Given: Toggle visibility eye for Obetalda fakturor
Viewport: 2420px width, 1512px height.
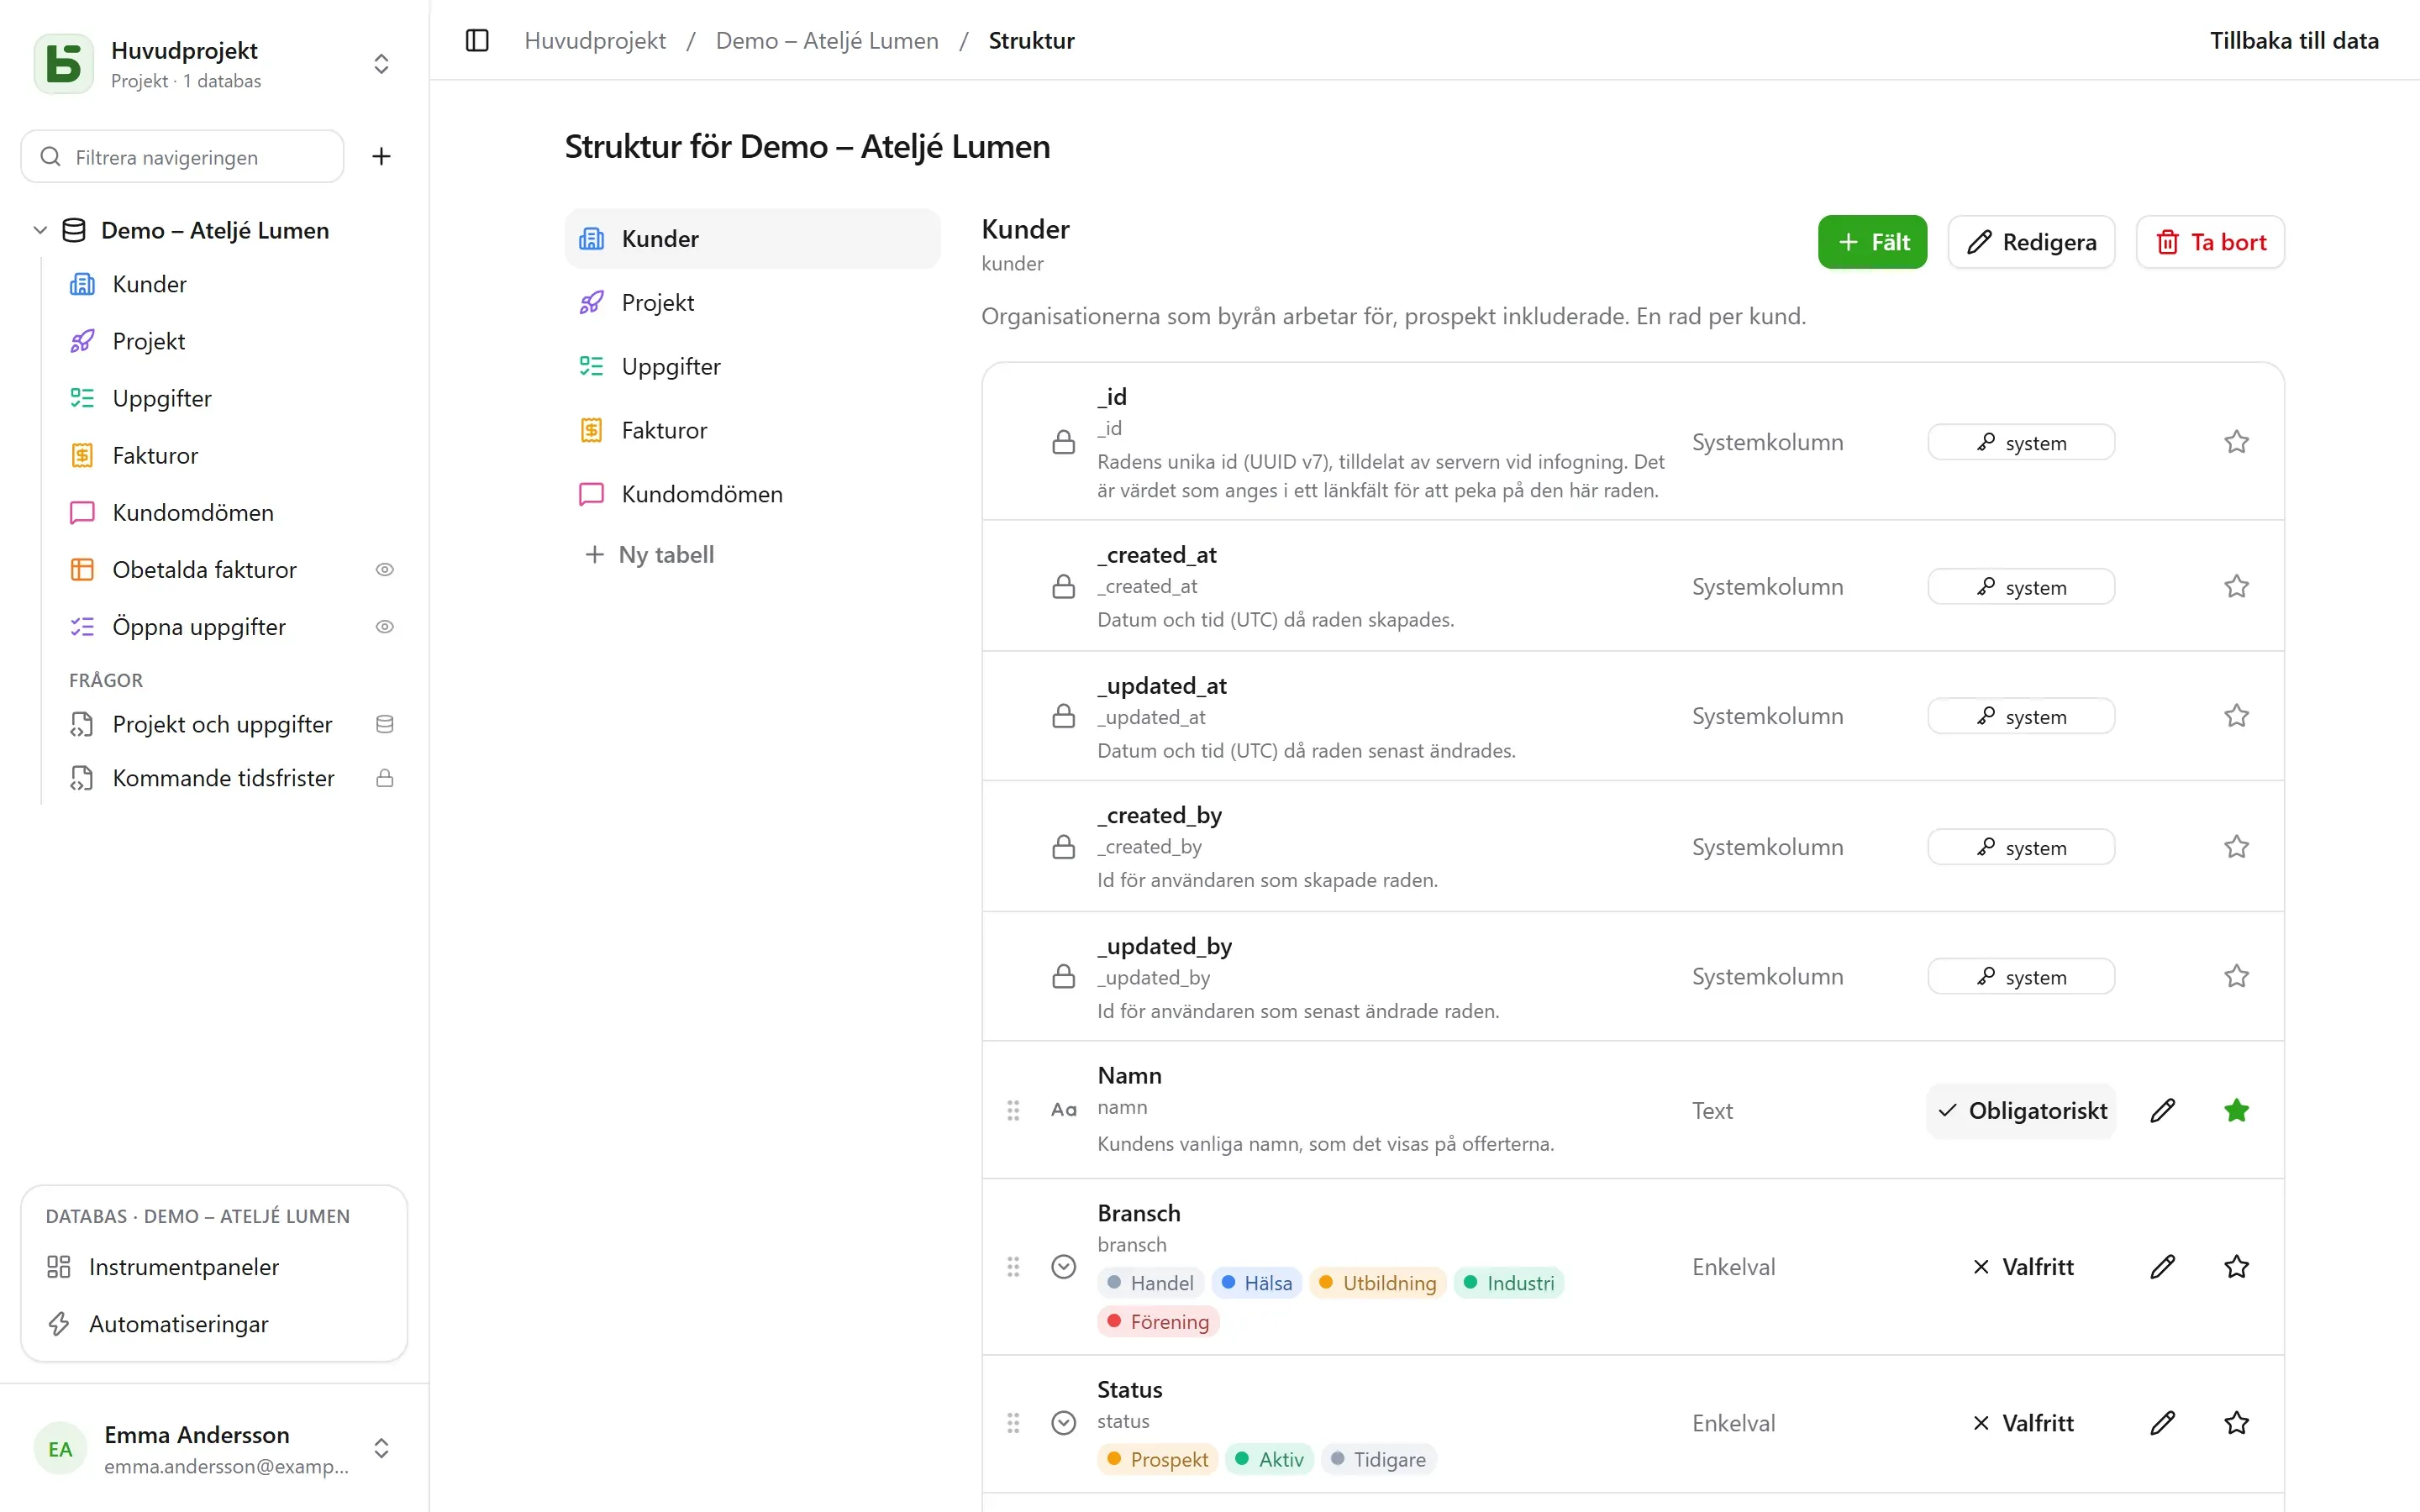Looking at the screenshot, I should click(385, 570).
